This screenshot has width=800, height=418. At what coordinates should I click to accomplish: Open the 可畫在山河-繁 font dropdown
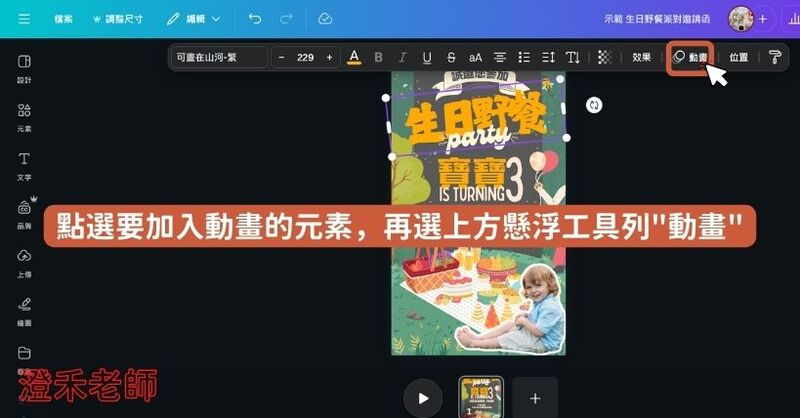click(x=217, y=58)
